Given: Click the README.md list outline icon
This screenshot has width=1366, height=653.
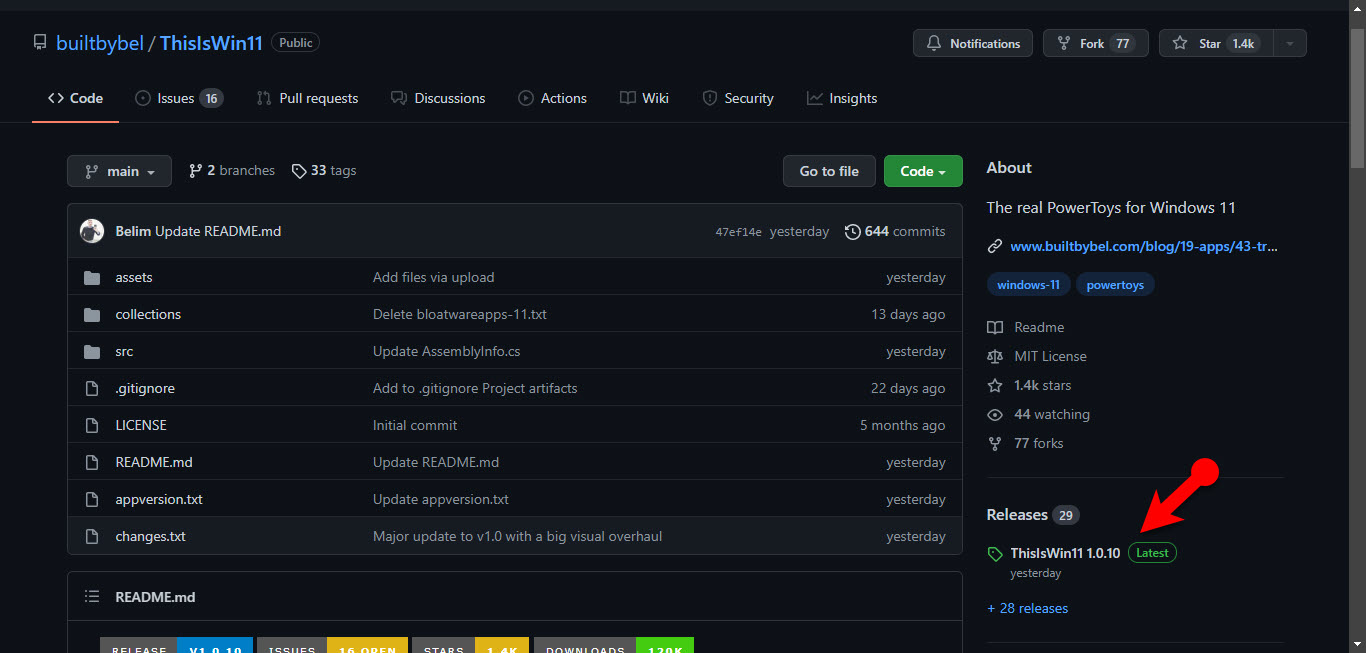Looking at the screenshot, I should (92, 597).
